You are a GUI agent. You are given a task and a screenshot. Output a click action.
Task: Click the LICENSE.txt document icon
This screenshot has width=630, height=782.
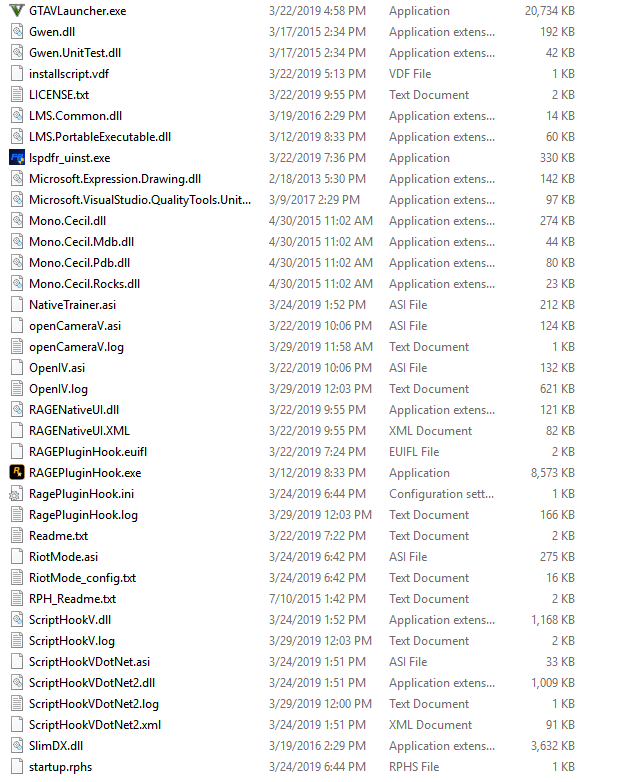pyautogui.click(x=17, y=95)
